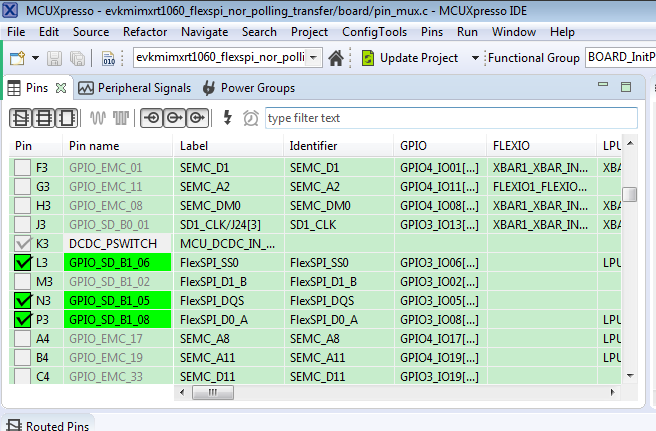Click the last pin direction icon

[197, 118]
